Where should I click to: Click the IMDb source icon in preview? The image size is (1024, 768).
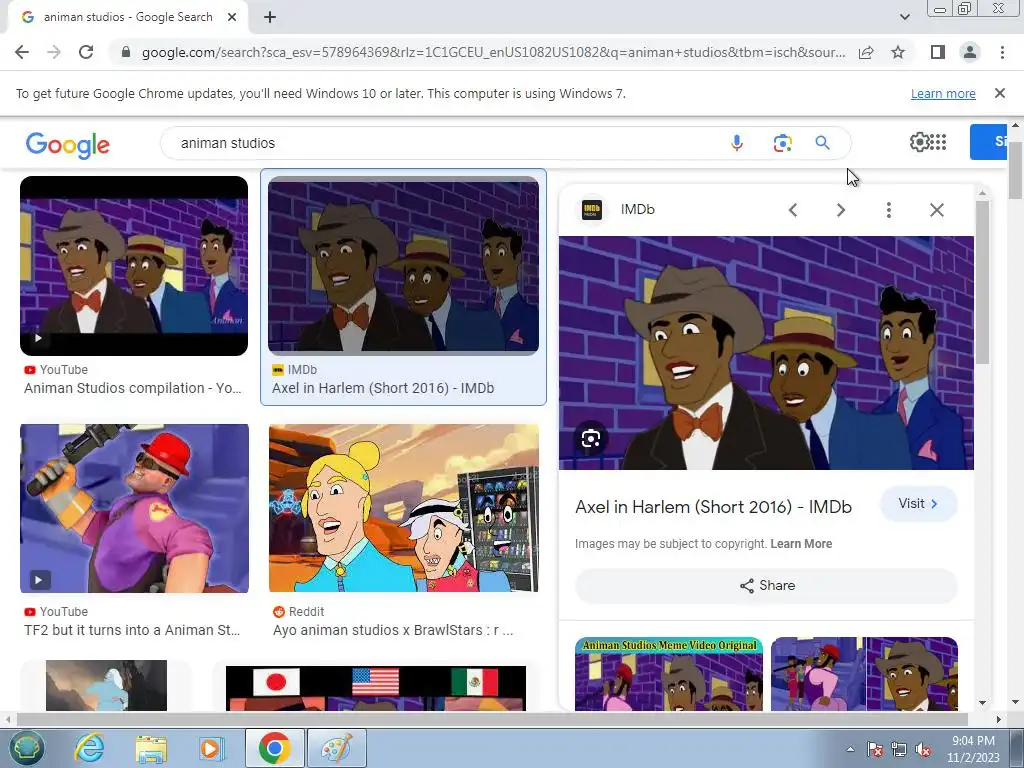(x=592, y=210)
